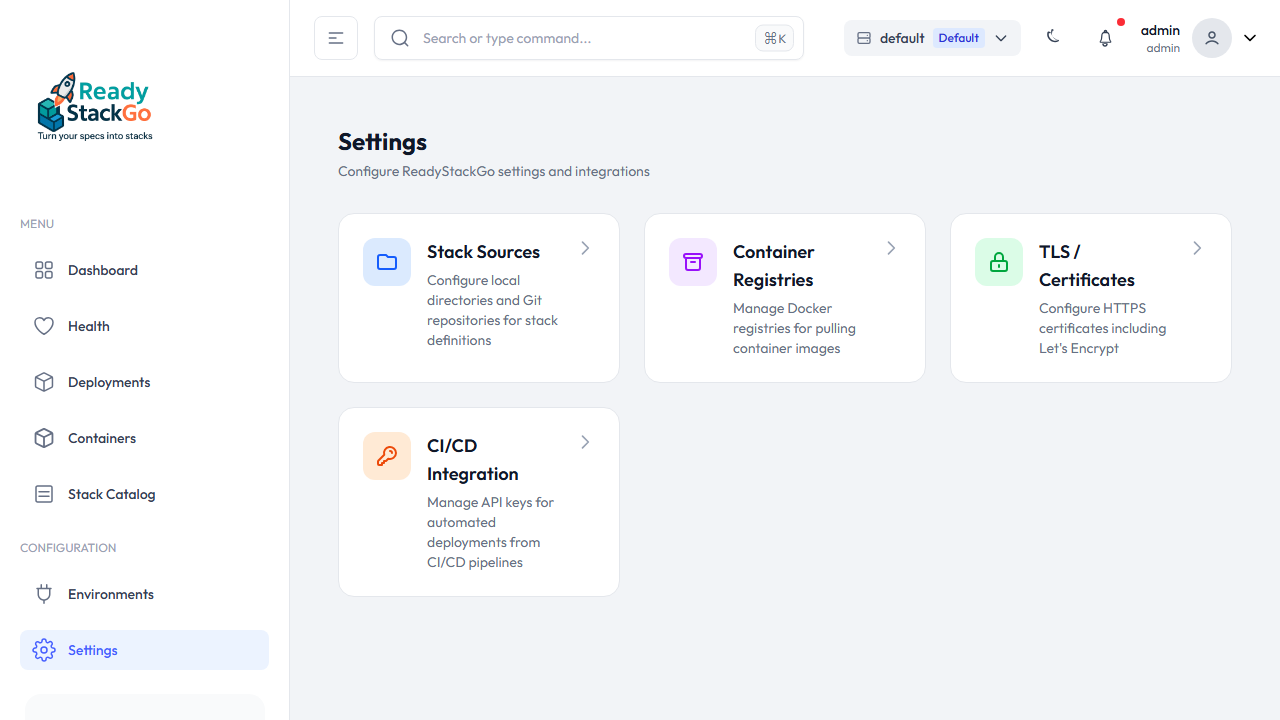
Task: Toggle dark mode with the moon icon
Action: pyautogui.click(x=1053, y=37)
